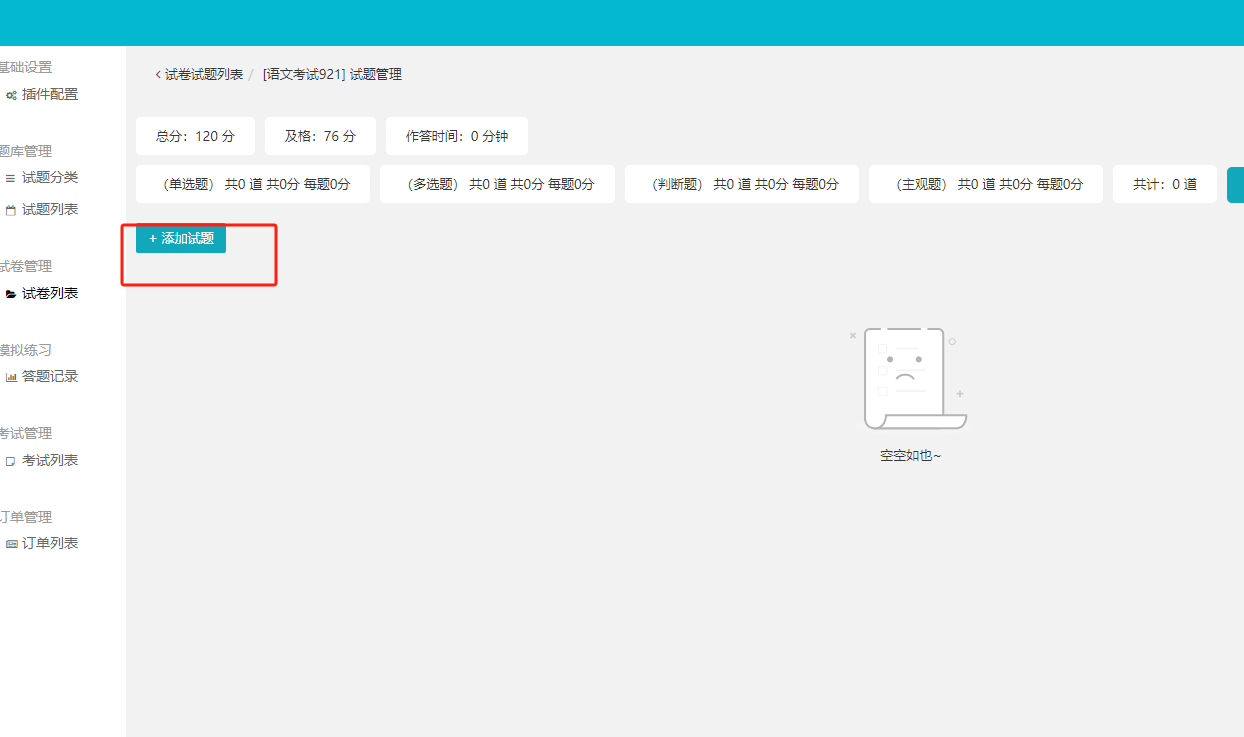
Task: Open 试题分类 in the sidebar
Action: [x=50, y=177]
